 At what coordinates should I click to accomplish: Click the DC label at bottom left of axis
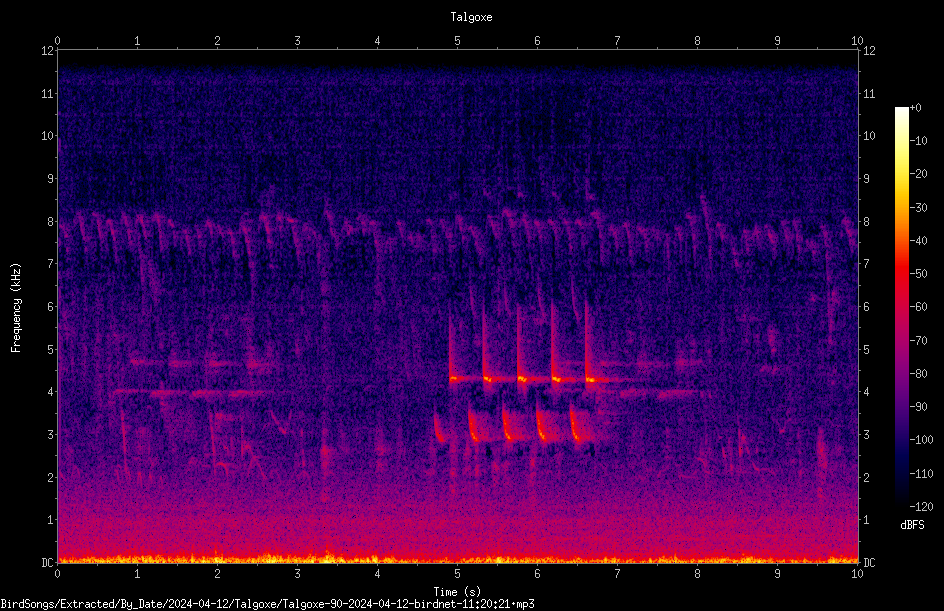(48, 563)
